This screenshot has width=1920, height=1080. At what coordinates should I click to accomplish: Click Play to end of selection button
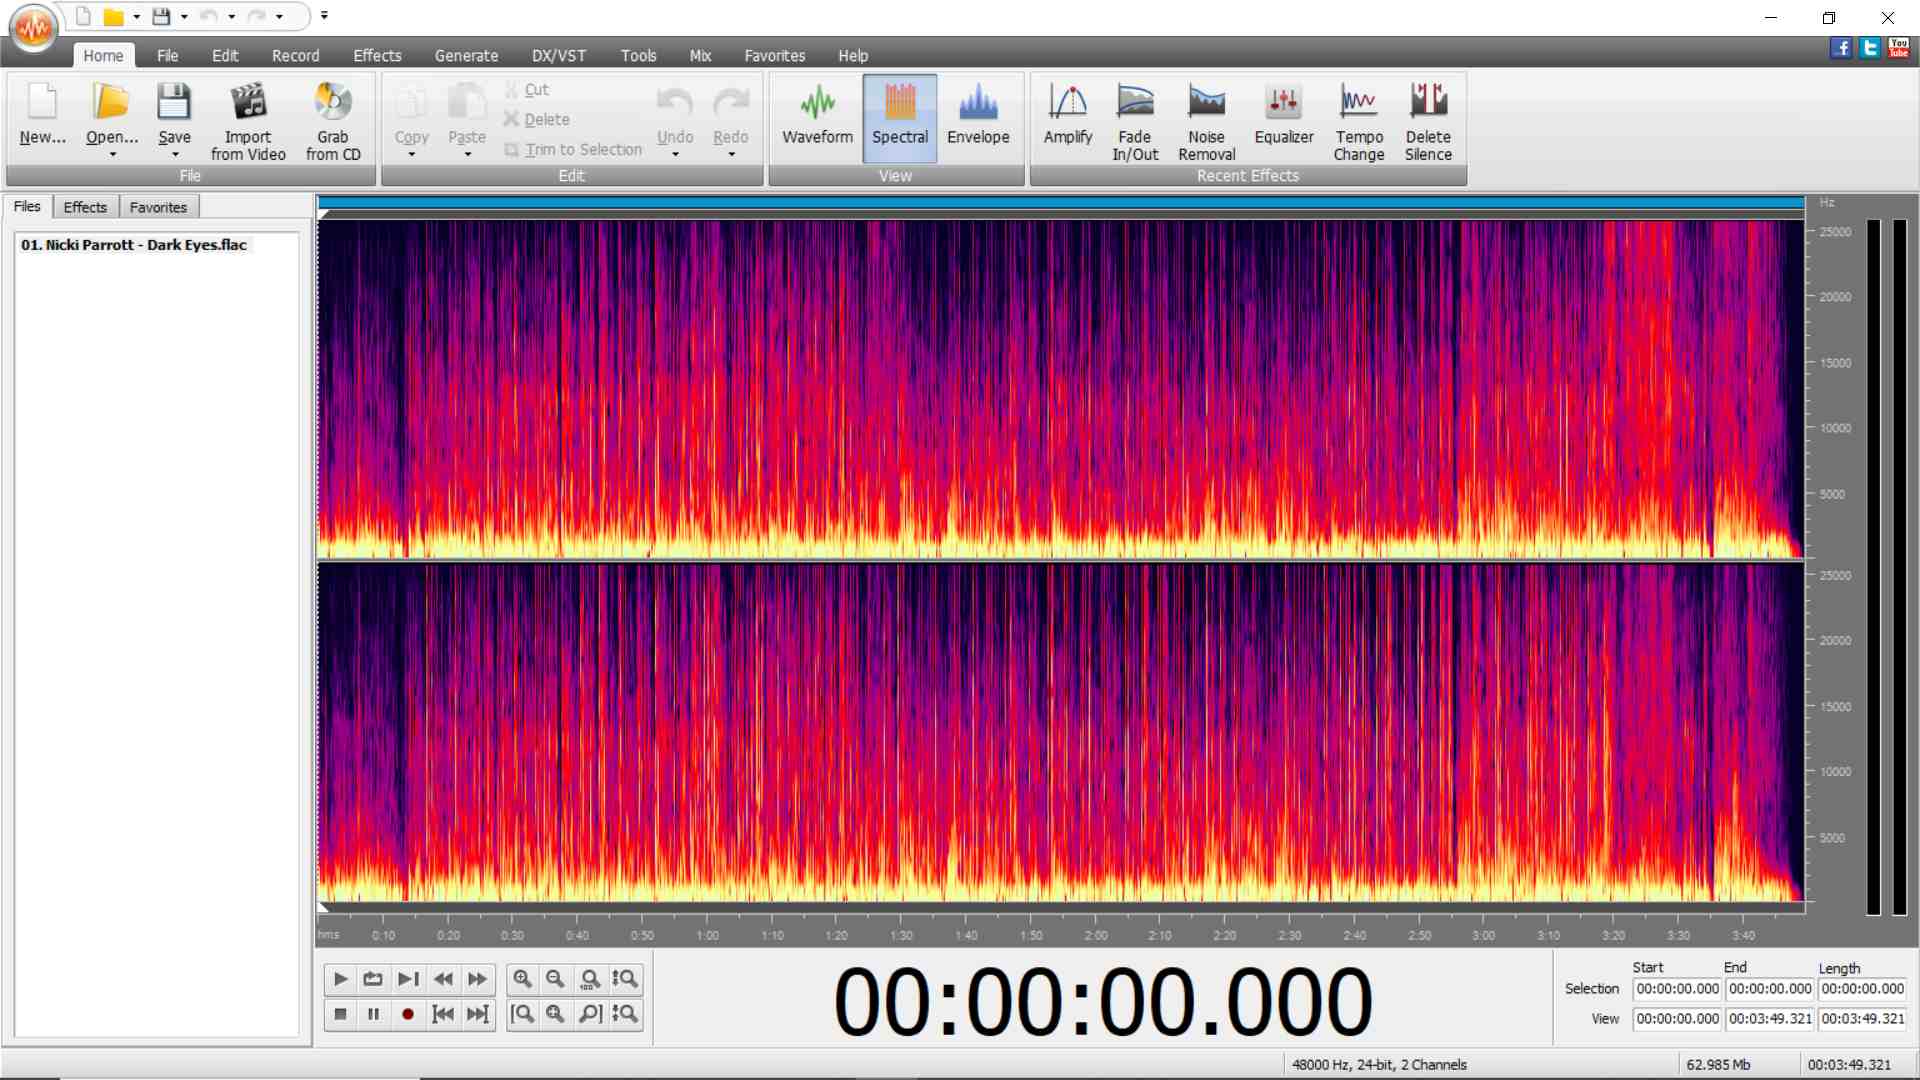pos(408,979)
